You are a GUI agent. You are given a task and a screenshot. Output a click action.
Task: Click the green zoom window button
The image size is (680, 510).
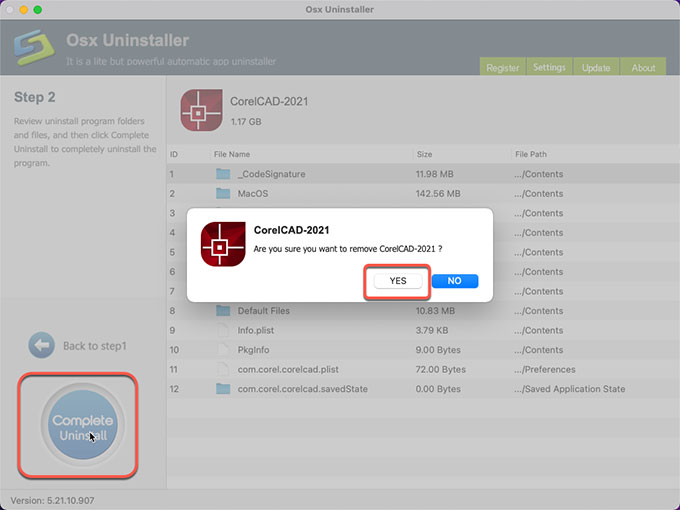[38, 10]
